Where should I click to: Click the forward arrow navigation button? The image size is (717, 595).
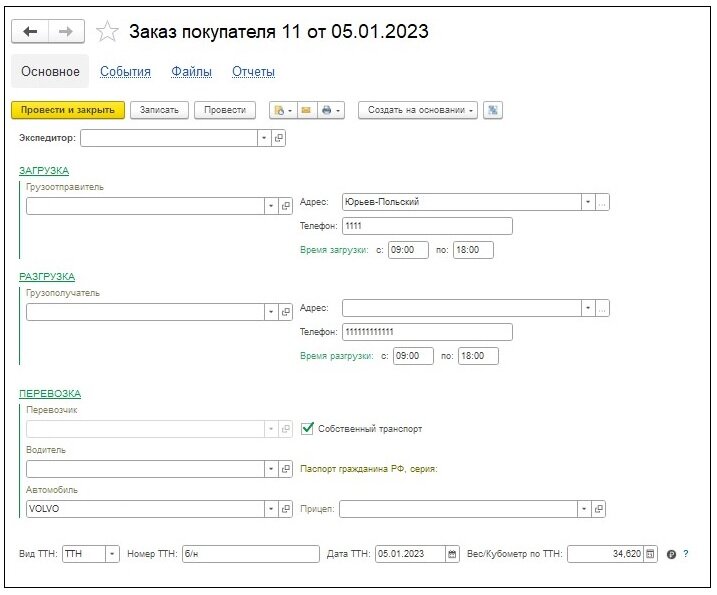[x=66, y=32]
